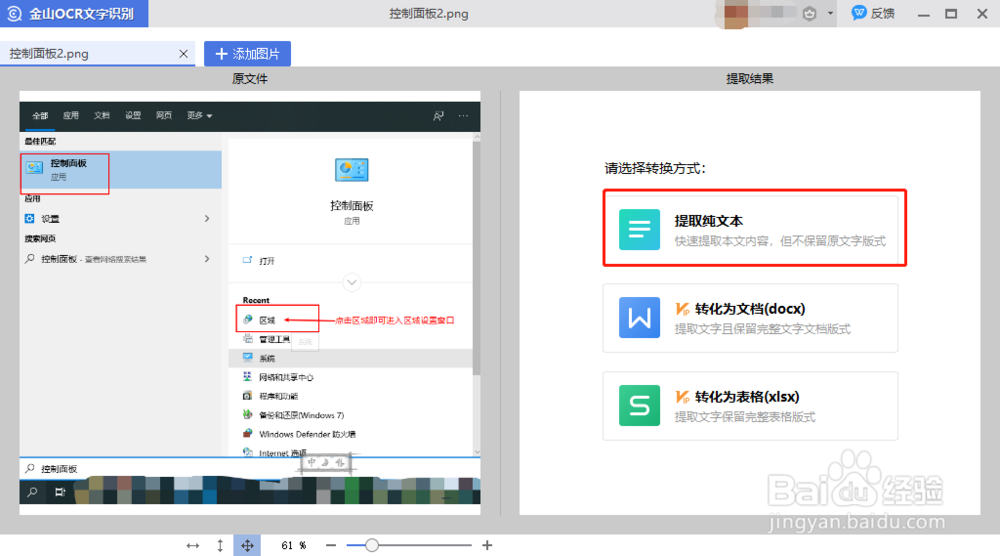The width and height of the screenshot is (1000, 556).
Task: Select the 控制面板2.png file tab
Action: tap(97, 54)
